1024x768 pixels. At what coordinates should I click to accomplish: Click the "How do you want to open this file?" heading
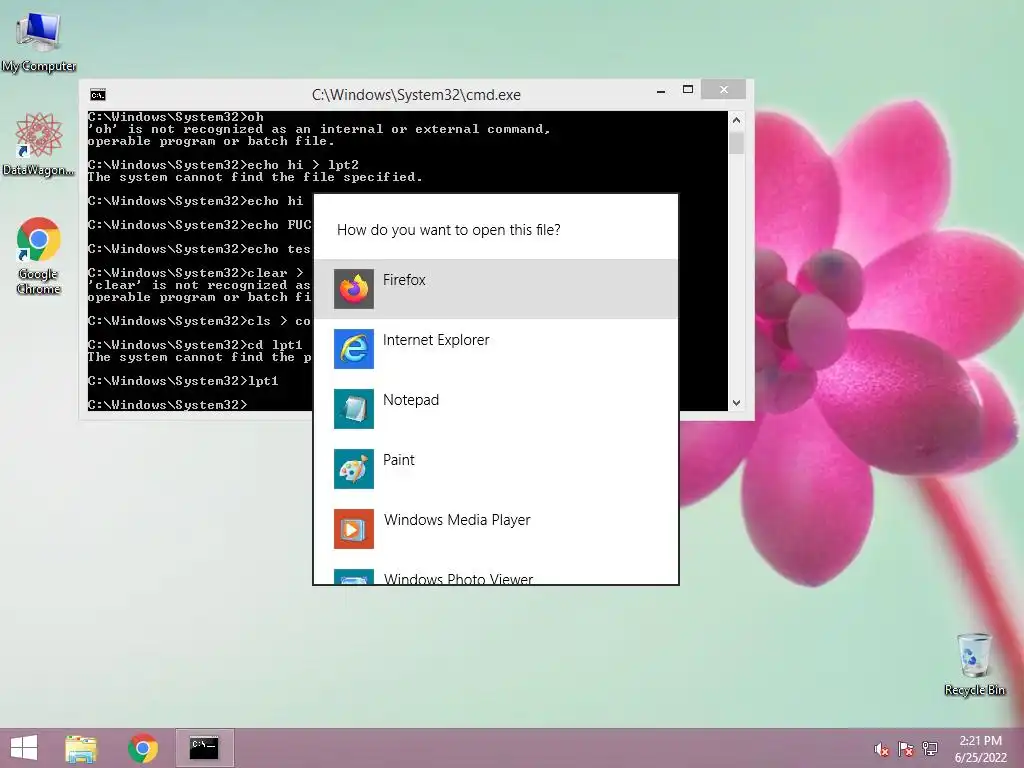point(449,230)
